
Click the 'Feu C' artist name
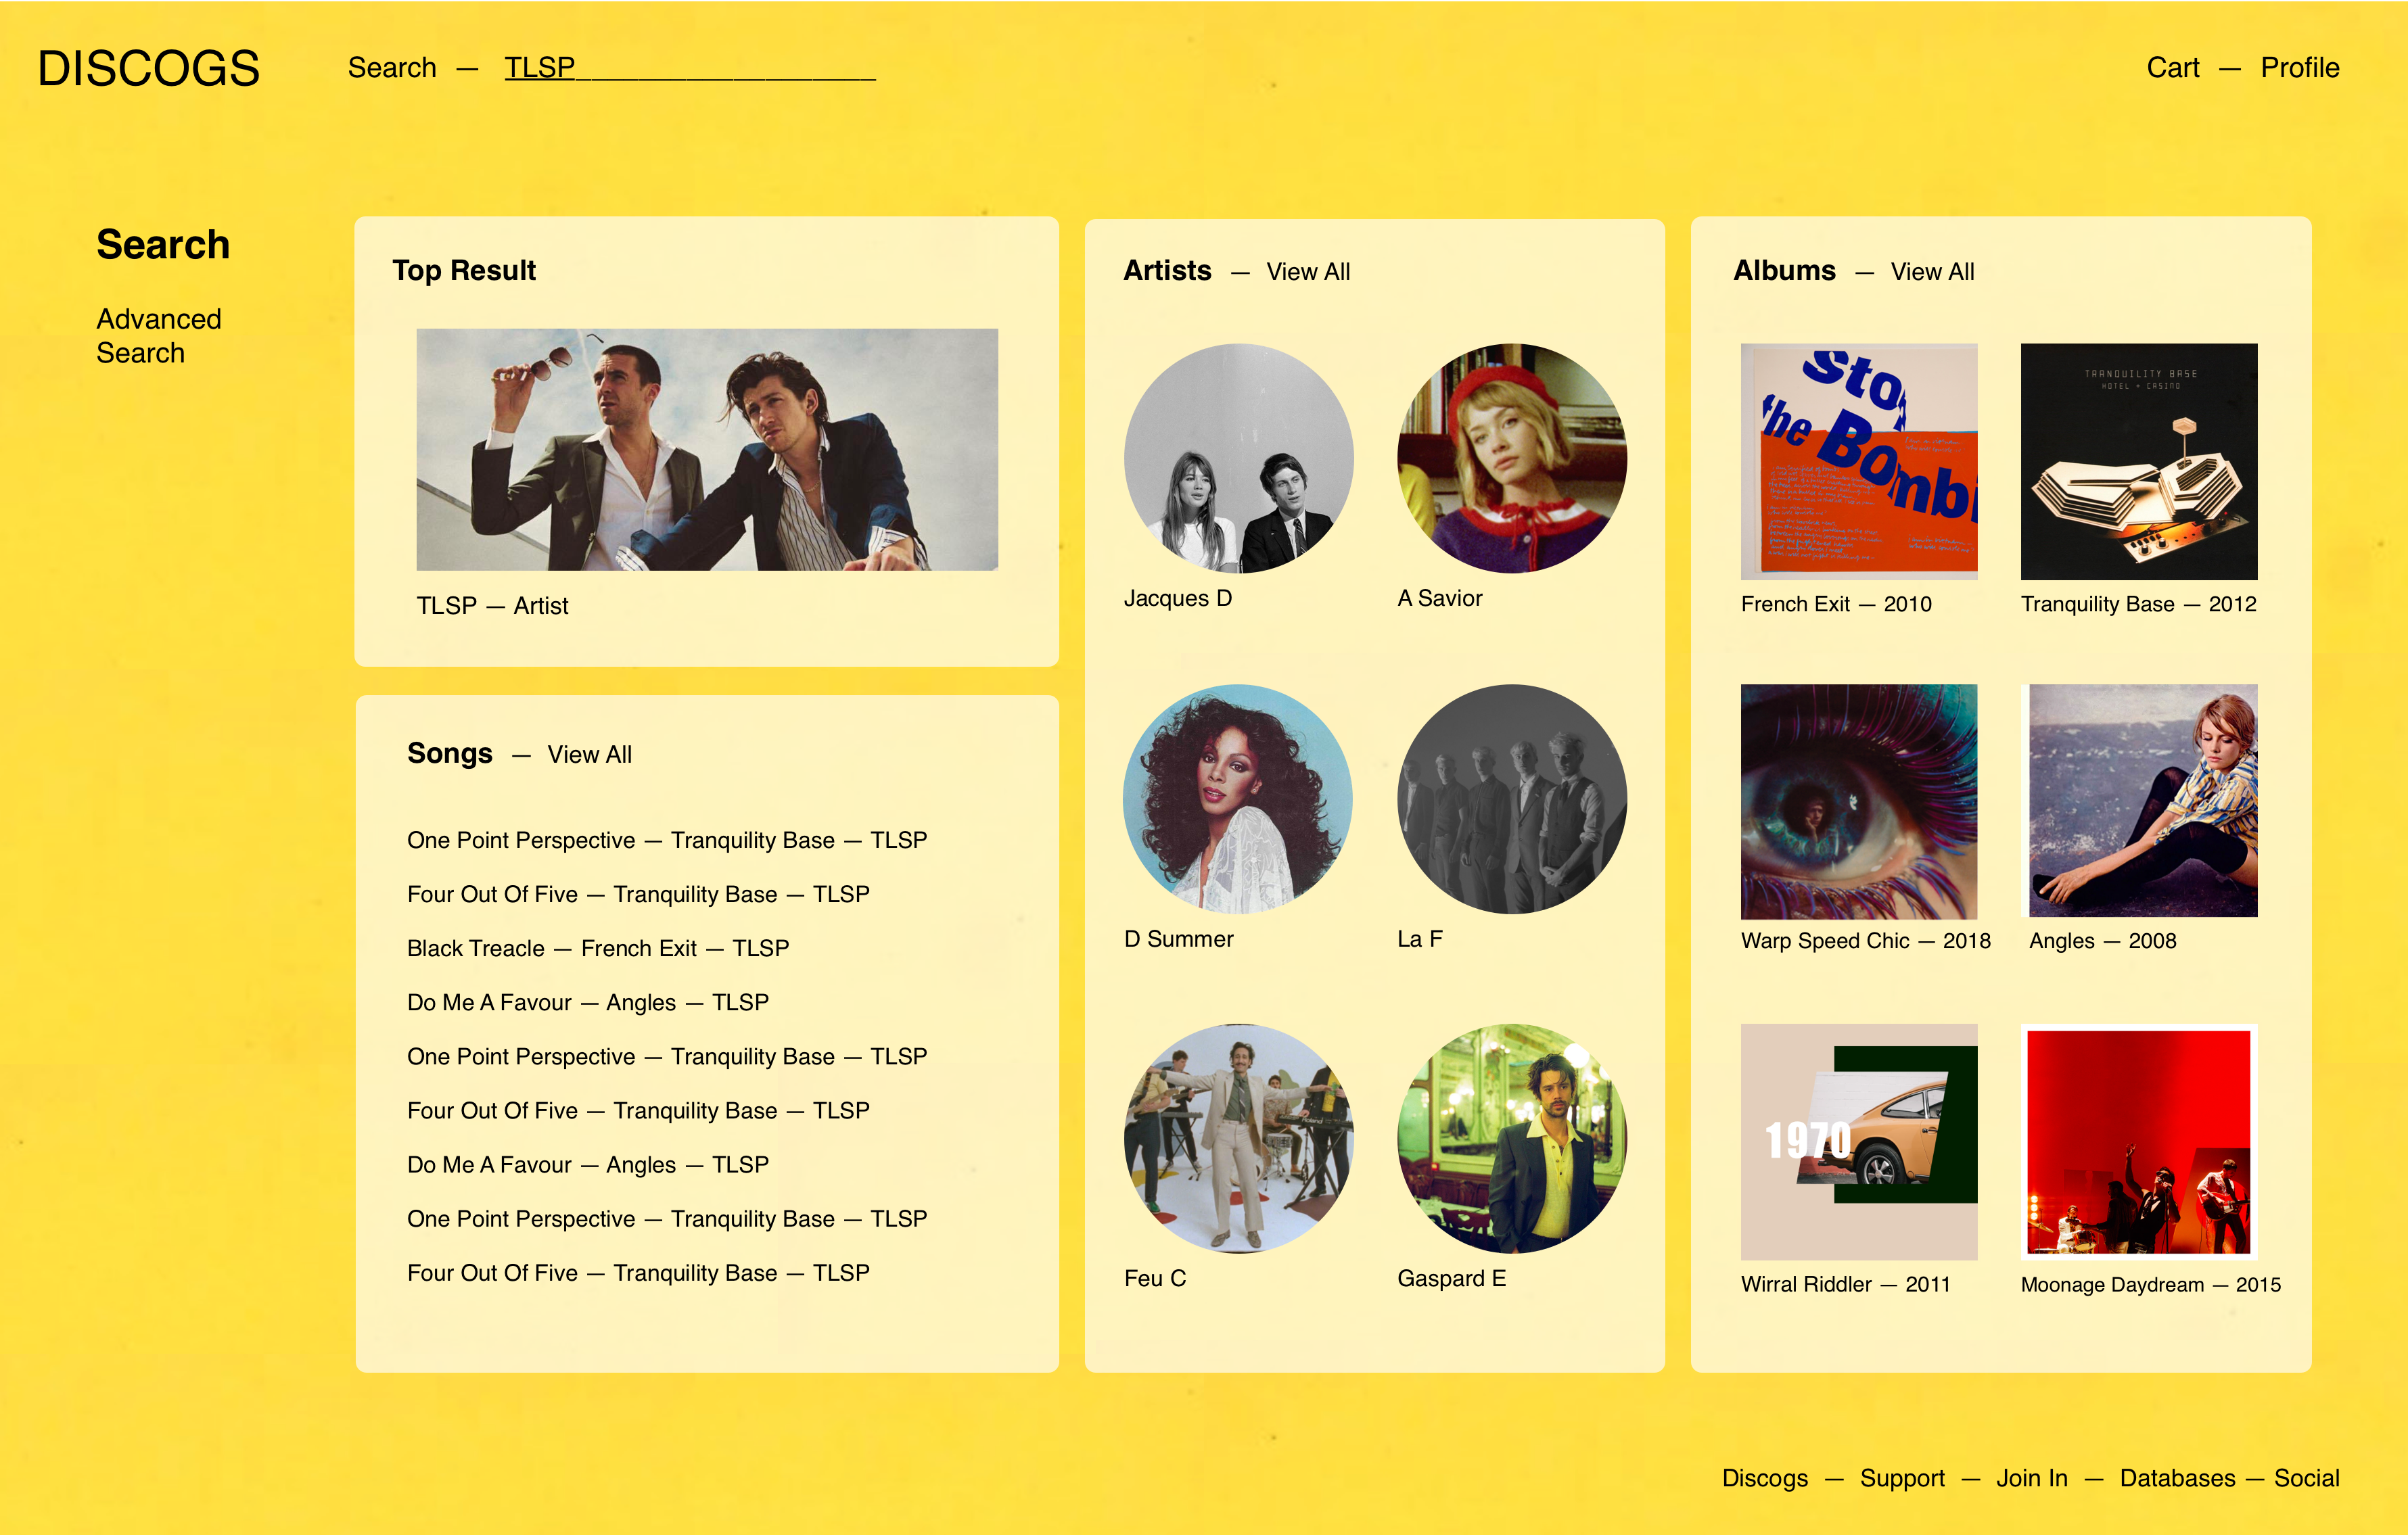pyautogui.click(x=1154, y=1278)
